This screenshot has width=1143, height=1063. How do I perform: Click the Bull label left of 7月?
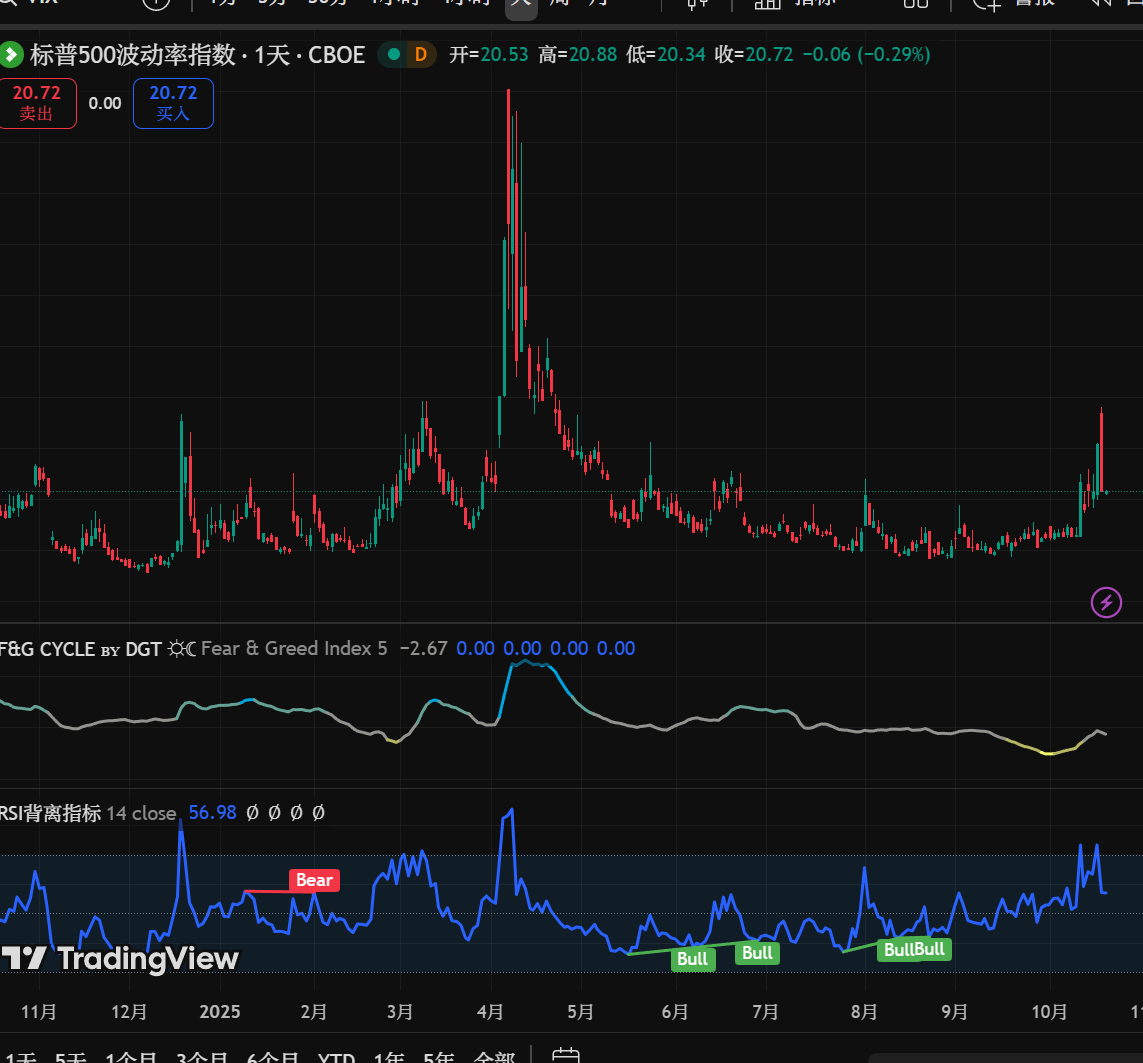click(x=757, y=953)
